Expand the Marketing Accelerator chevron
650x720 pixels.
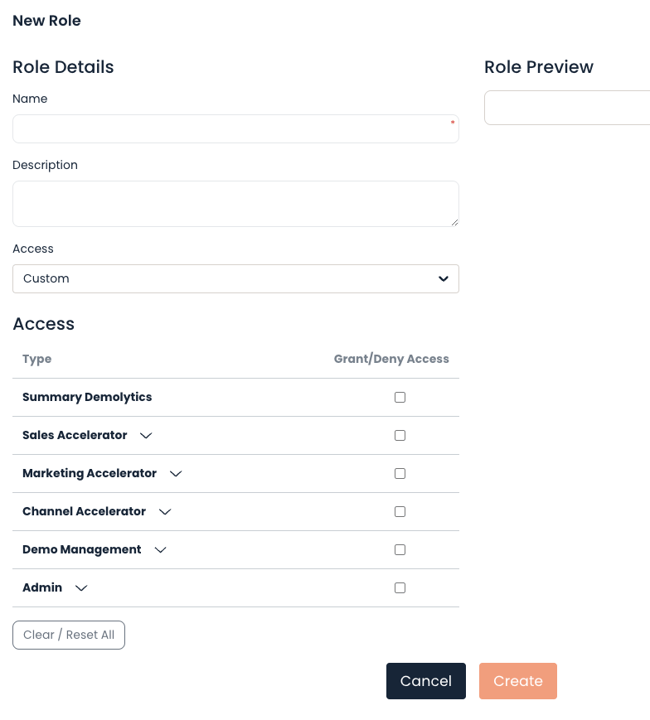(176, 473)
